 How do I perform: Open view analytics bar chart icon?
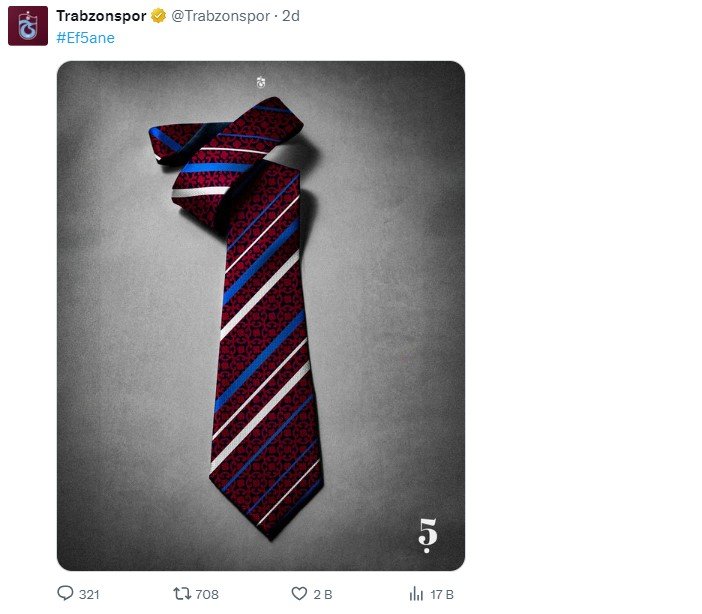click(416, 594)
